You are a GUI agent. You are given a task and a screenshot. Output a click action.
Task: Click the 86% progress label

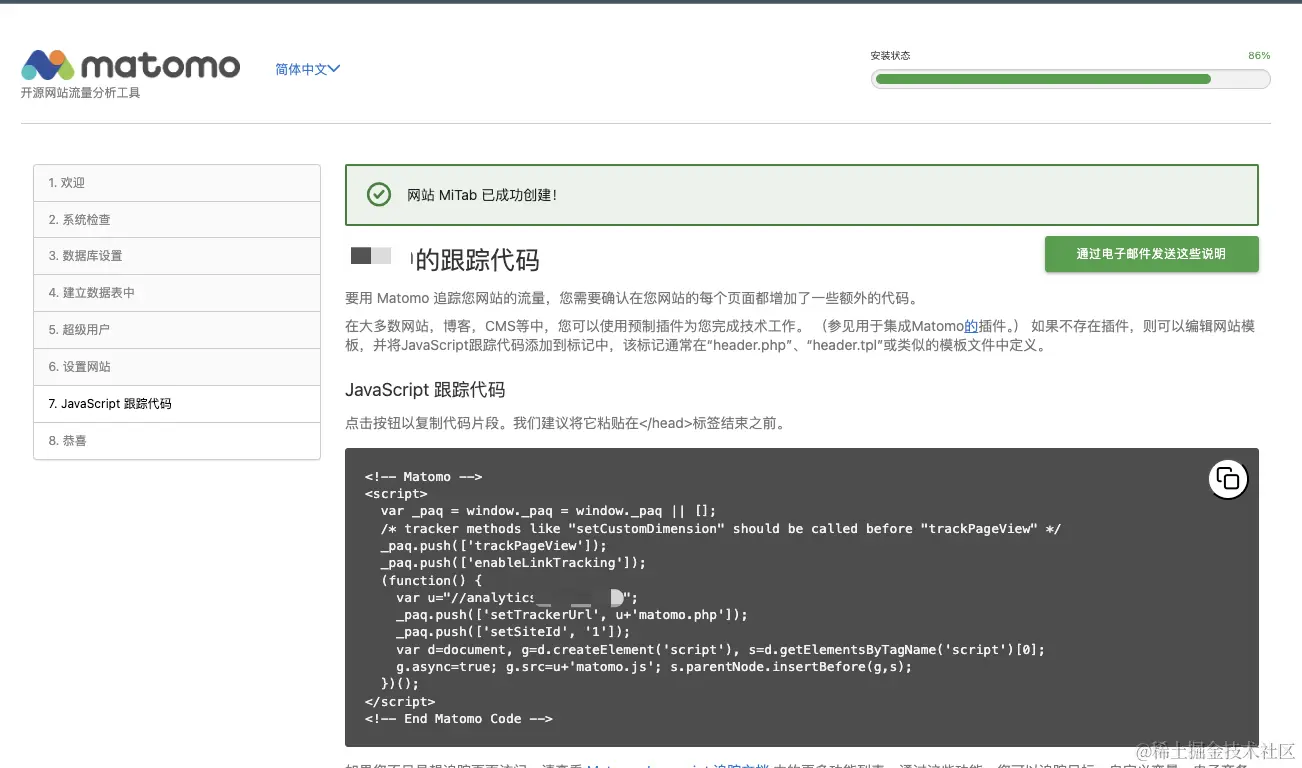[x=1259, y=56]
